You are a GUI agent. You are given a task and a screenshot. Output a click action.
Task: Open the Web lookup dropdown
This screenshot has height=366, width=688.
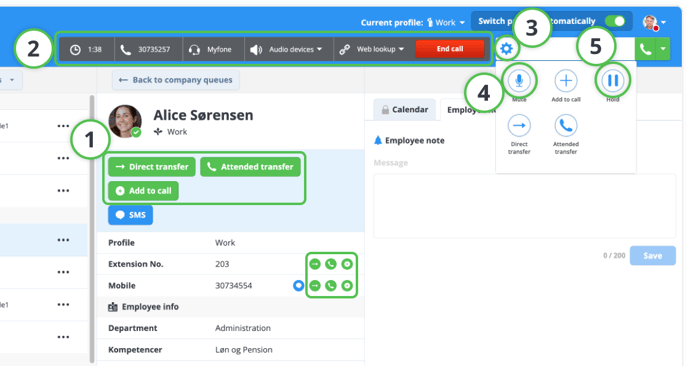(x=371, y=49)
